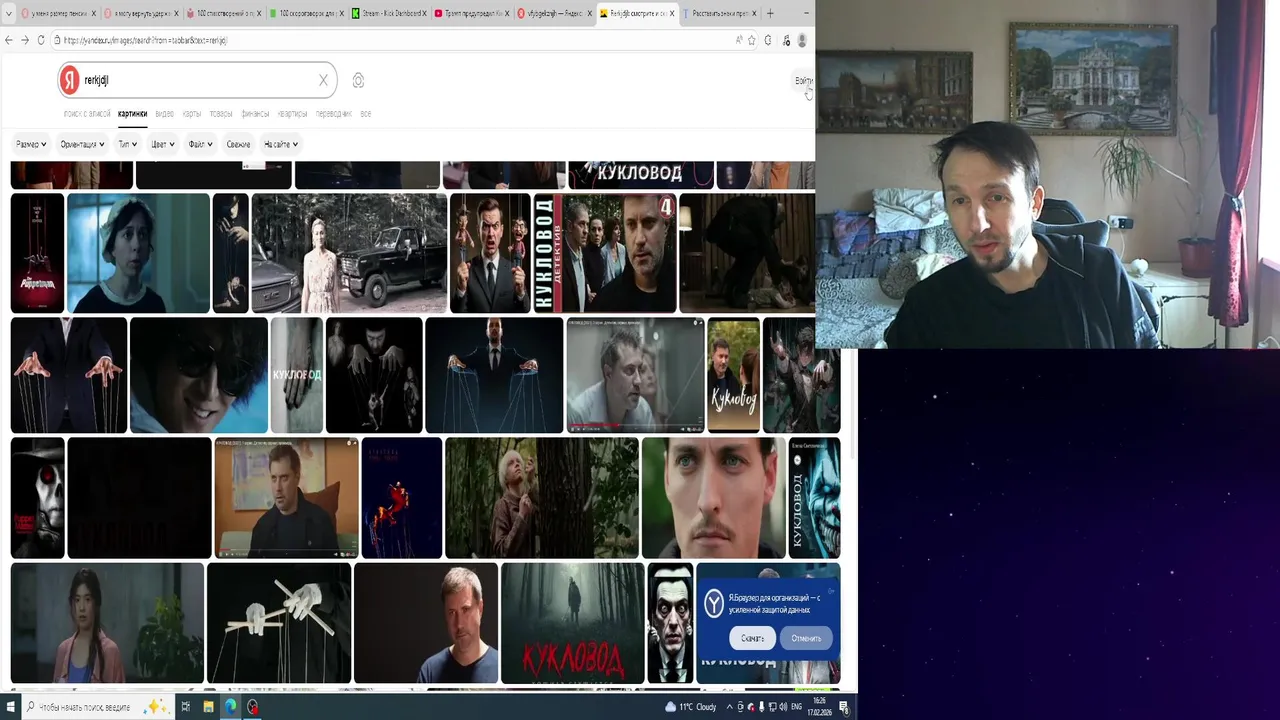
Task: Open the weather widget showing 11°C Cloudy
Action: pyautogui.click(x=692, y=707)
